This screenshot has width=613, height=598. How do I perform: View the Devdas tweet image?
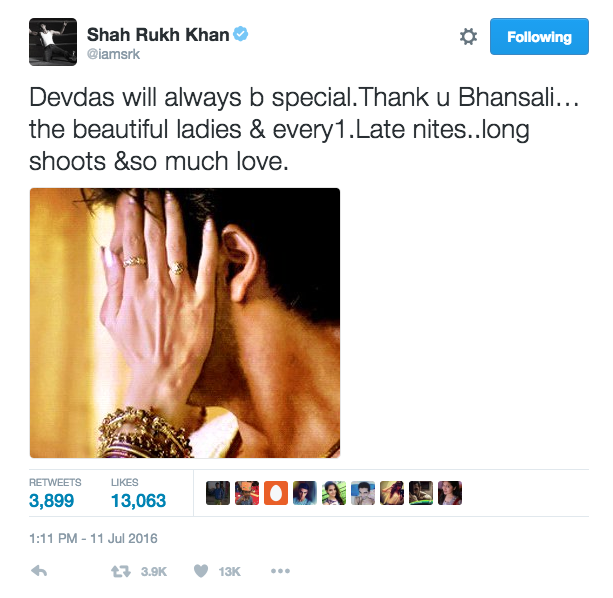[185, 323]
